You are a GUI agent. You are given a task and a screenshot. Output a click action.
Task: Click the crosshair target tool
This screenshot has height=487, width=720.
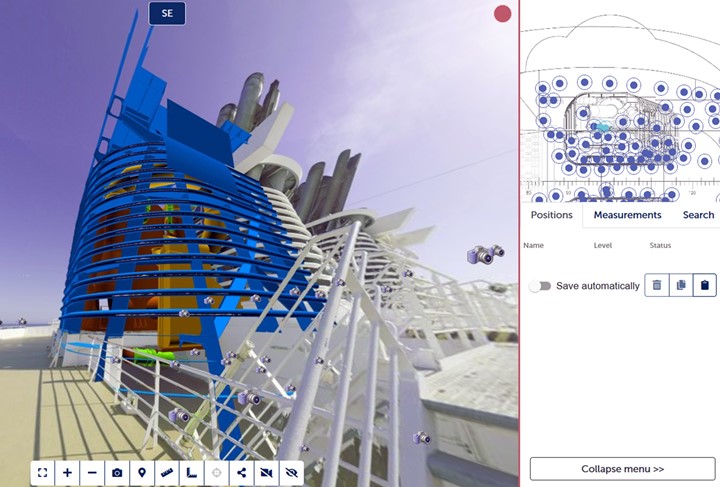pyautogui.click(x=217, y=473)
